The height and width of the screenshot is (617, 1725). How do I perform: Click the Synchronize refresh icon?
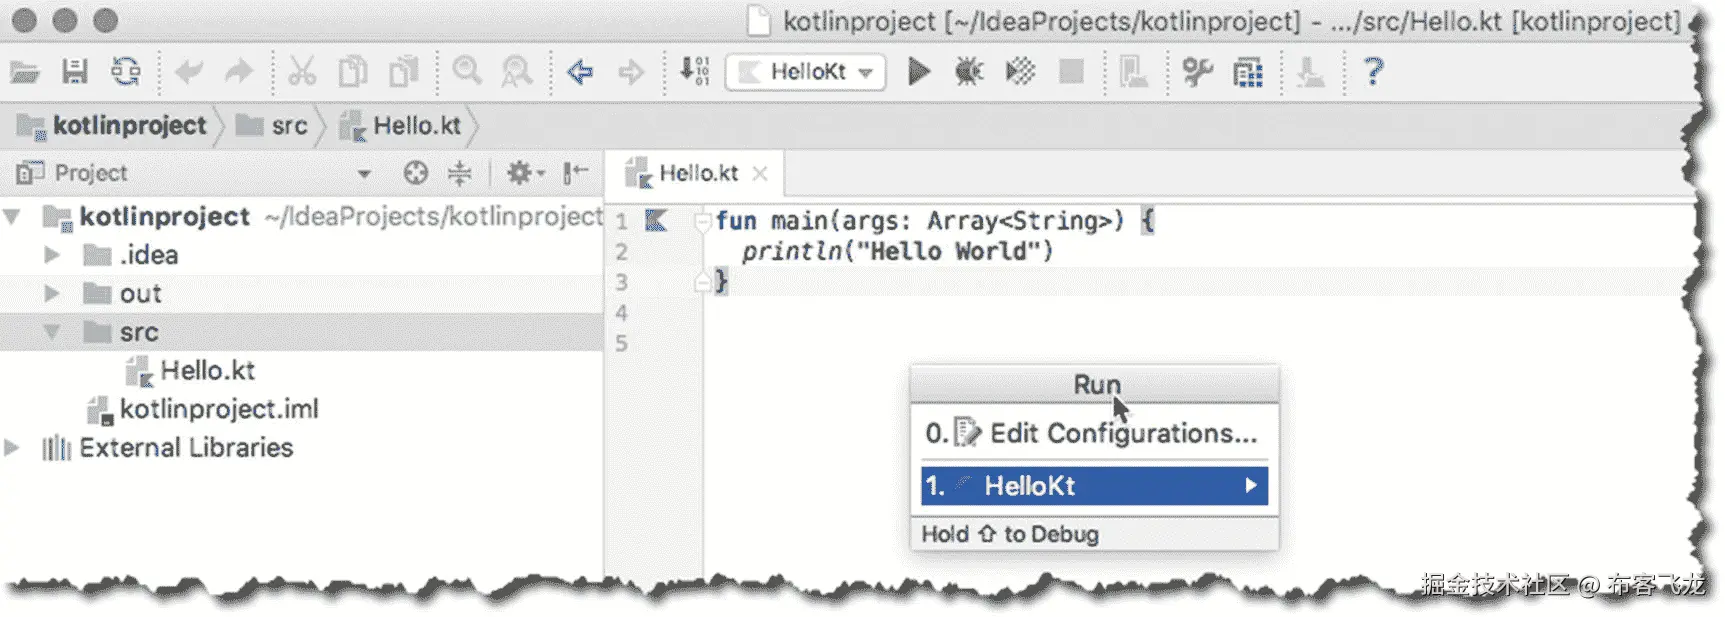126,72
